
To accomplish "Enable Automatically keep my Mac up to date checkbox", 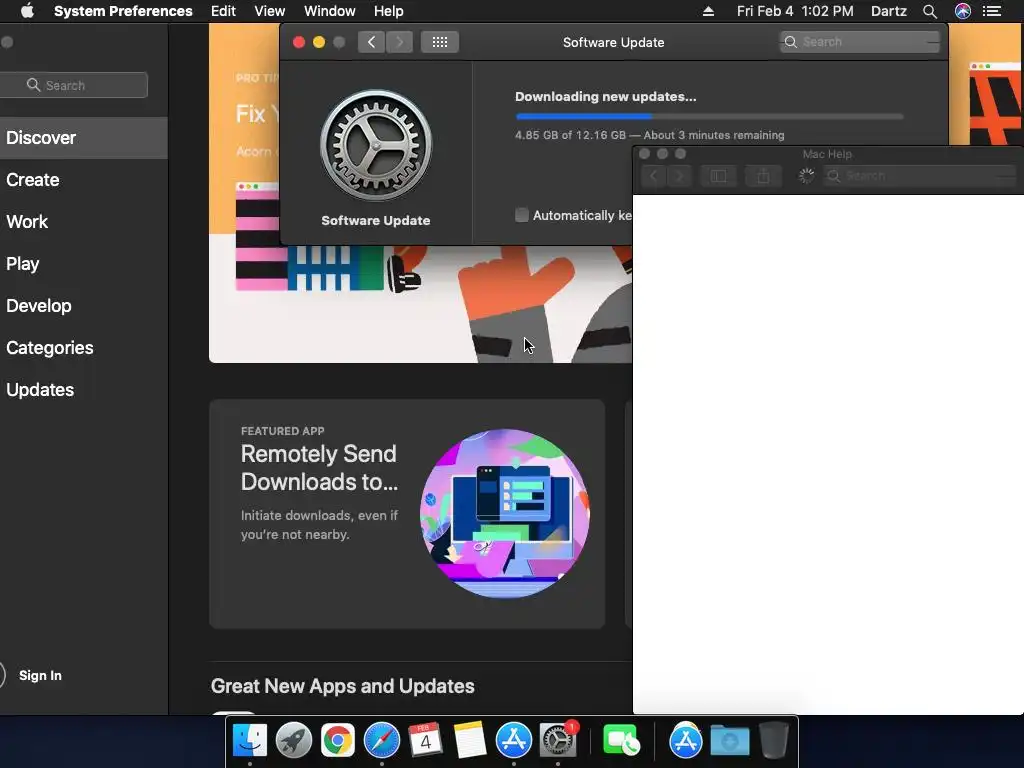I will tap(521, 215).
